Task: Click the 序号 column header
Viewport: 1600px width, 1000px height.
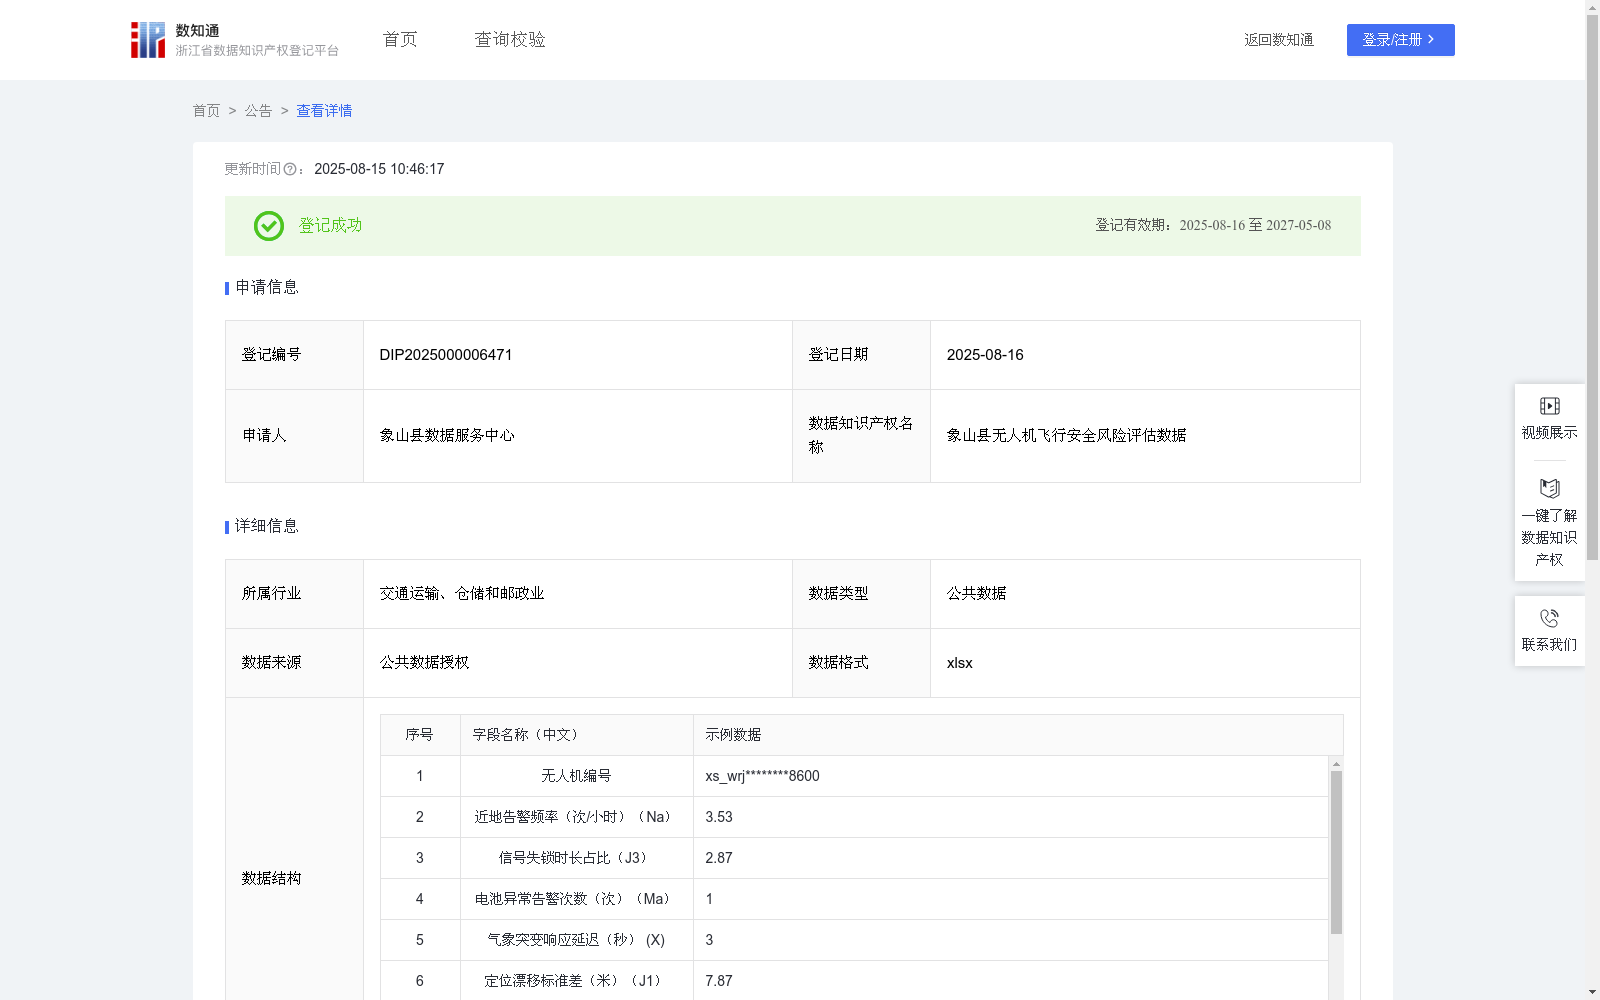Action: 419,735
